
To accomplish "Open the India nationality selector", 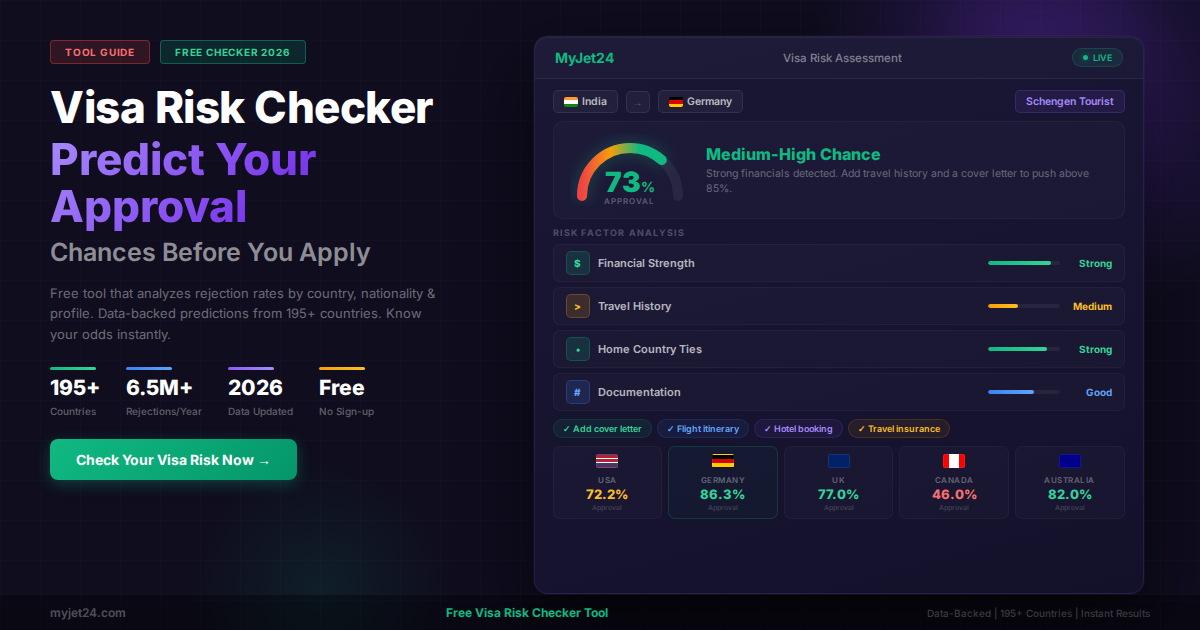I will (x=585, y=101).
